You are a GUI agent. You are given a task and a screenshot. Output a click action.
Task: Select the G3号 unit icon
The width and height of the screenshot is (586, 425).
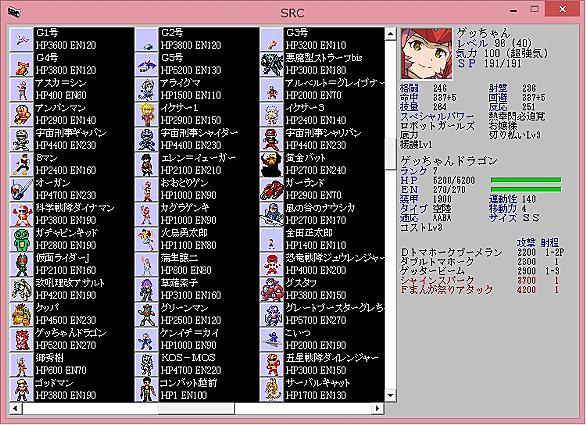pyautogui.click(x=271, y=39)
